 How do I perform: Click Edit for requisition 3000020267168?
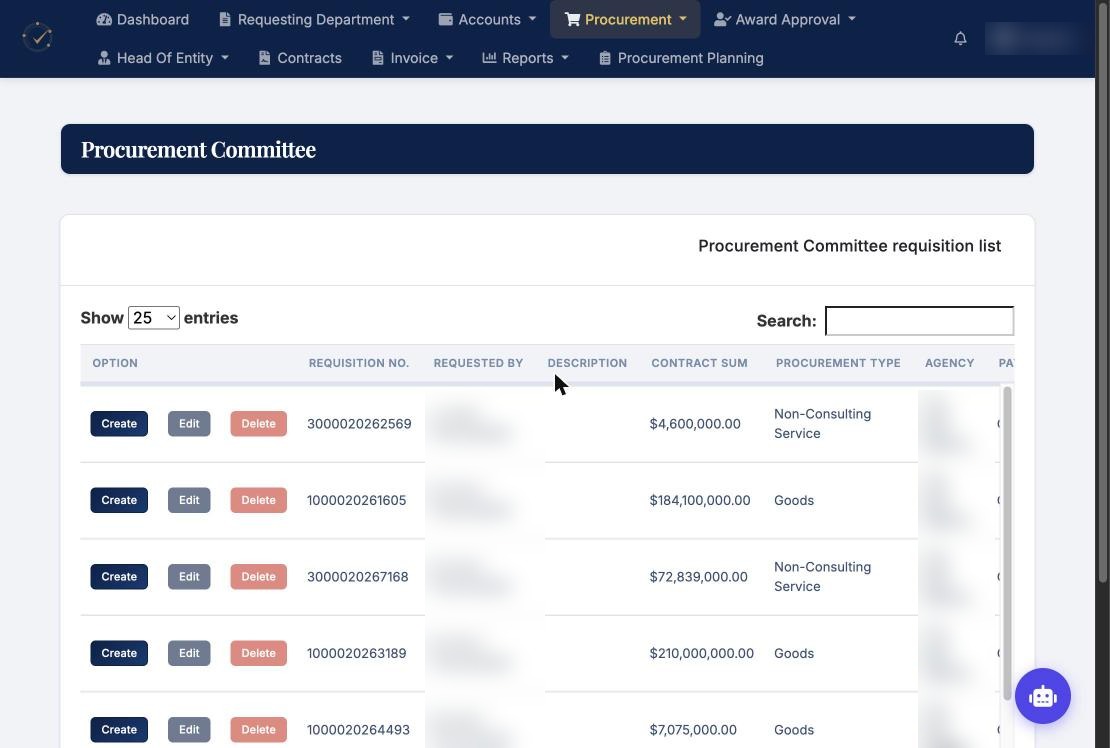point(189,577)
